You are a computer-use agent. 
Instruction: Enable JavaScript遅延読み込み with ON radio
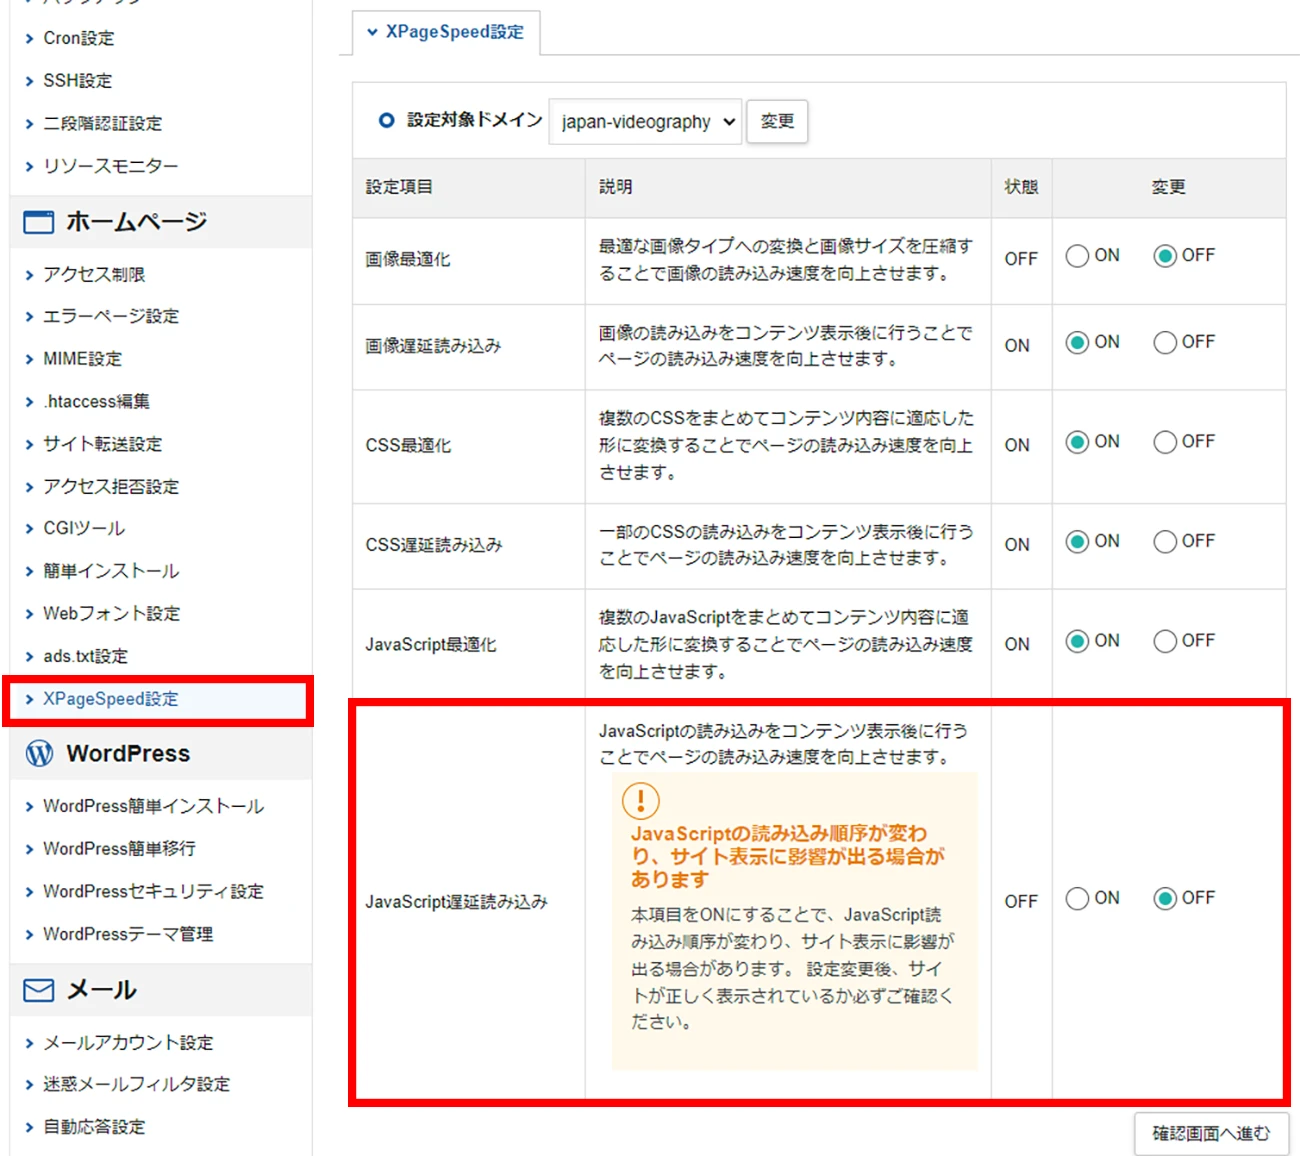[1077, 899]
